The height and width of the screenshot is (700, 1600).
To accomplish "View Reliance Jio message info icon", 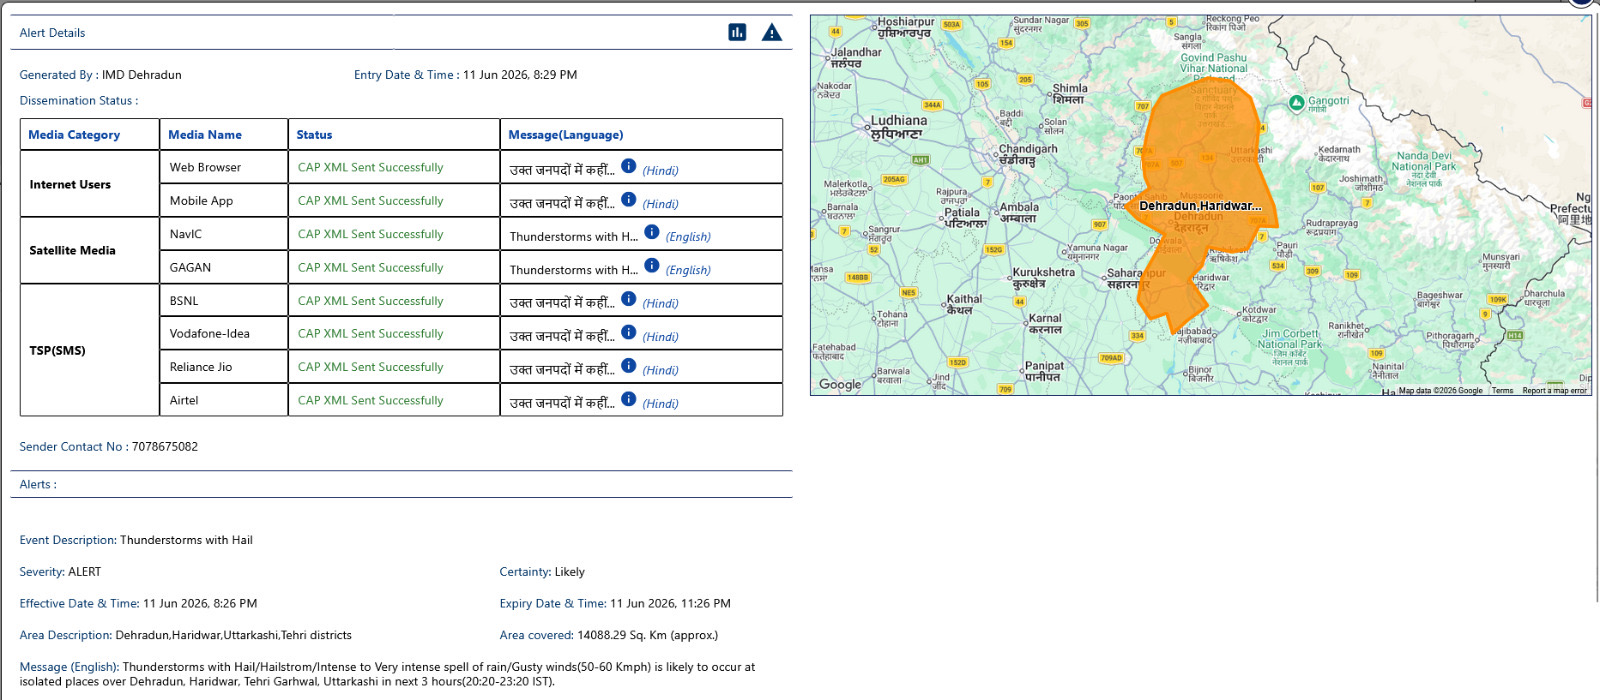I will point(628,365).
